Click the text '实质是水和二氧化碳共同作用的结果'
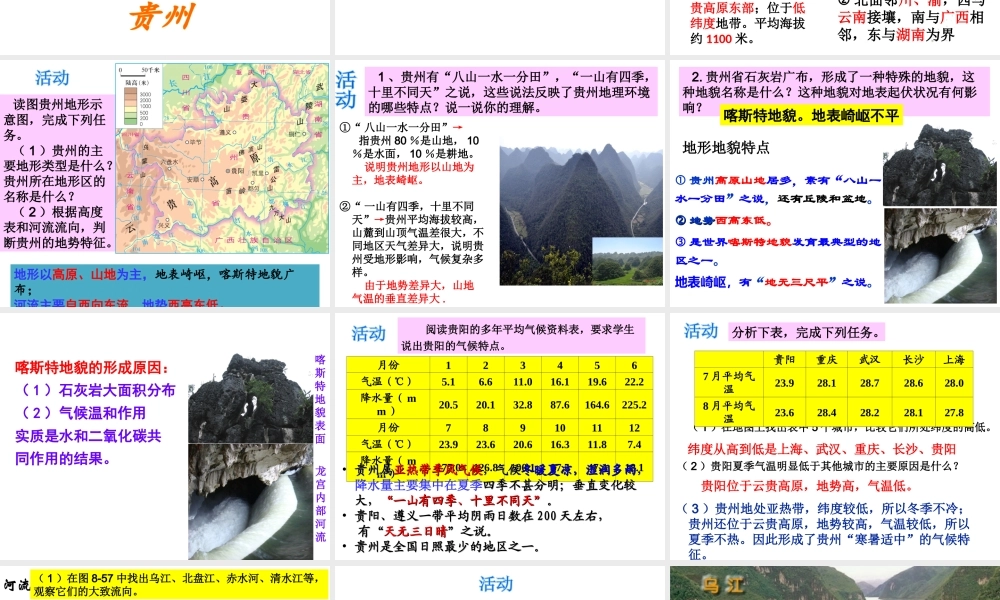1000x600 pixels. tap(88, 447)
